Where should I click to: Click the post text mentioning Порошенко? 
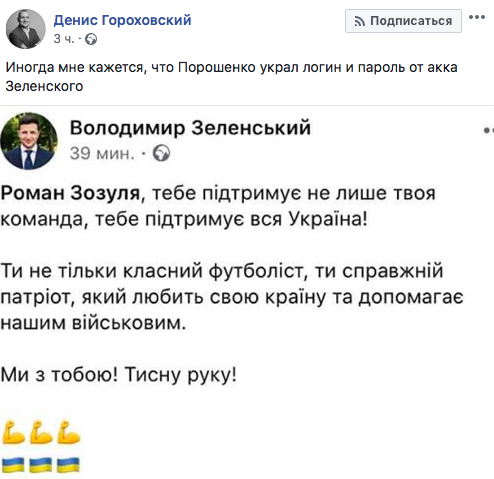pyautogui.click(x=231, y=77)
